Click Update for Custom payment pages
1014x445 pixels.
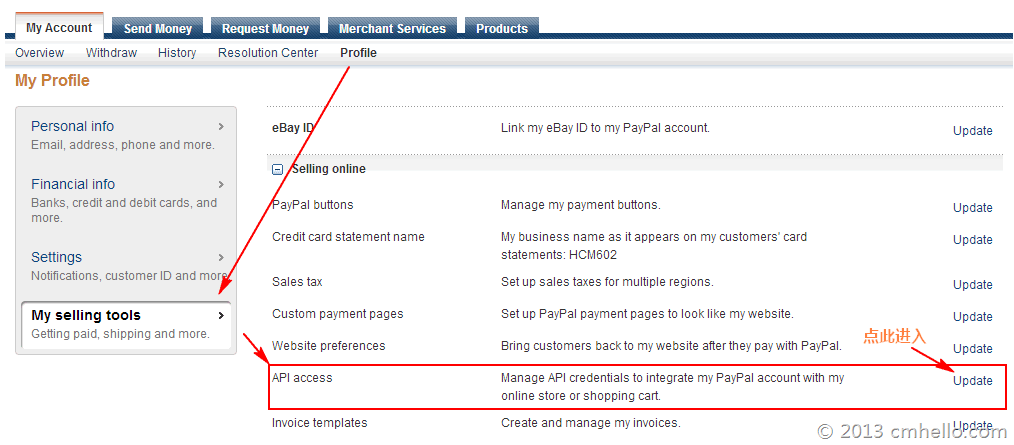pos(973,316)
